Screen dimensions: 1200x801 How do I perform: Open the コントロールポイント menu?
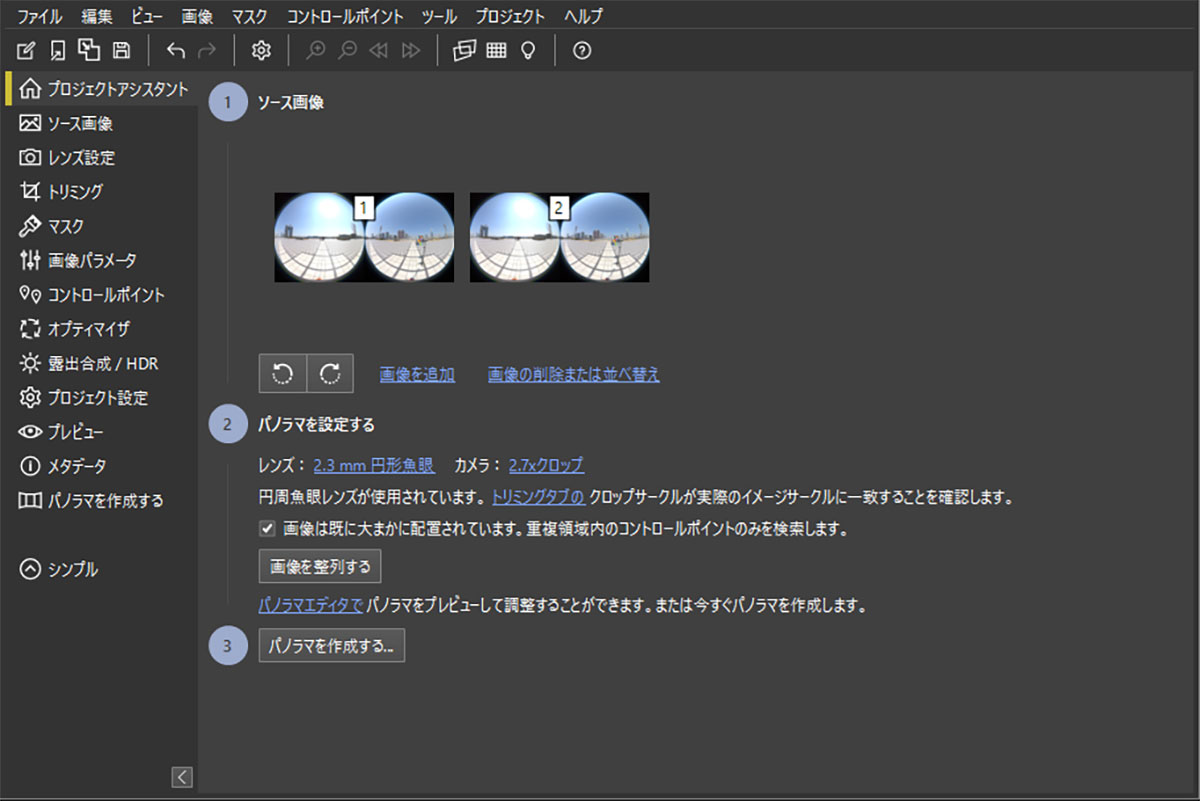(x=345, y=16)
